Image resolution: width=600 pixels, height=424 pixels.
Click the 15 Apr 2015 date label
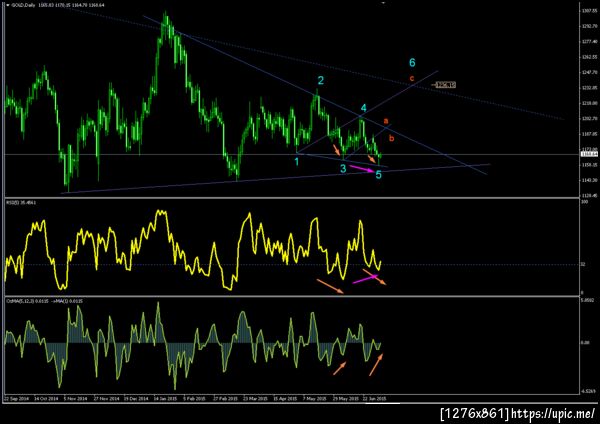(x=285, y=398)
